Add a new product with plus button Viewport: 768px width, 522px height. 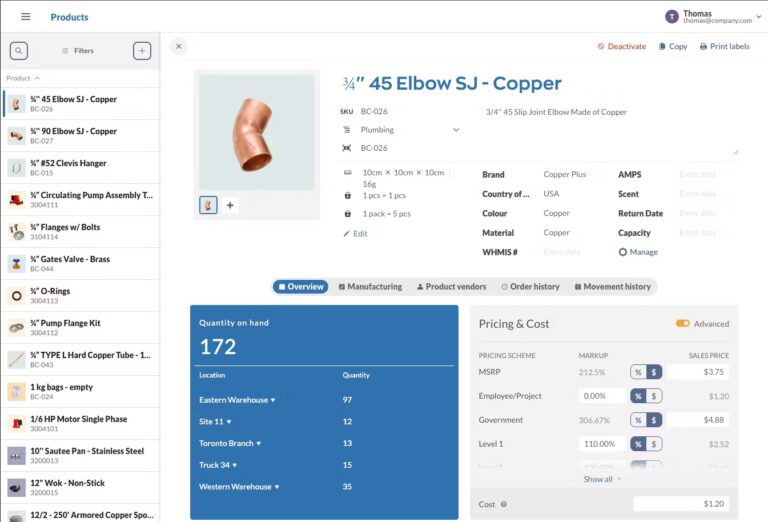click(x=142, y=50)
